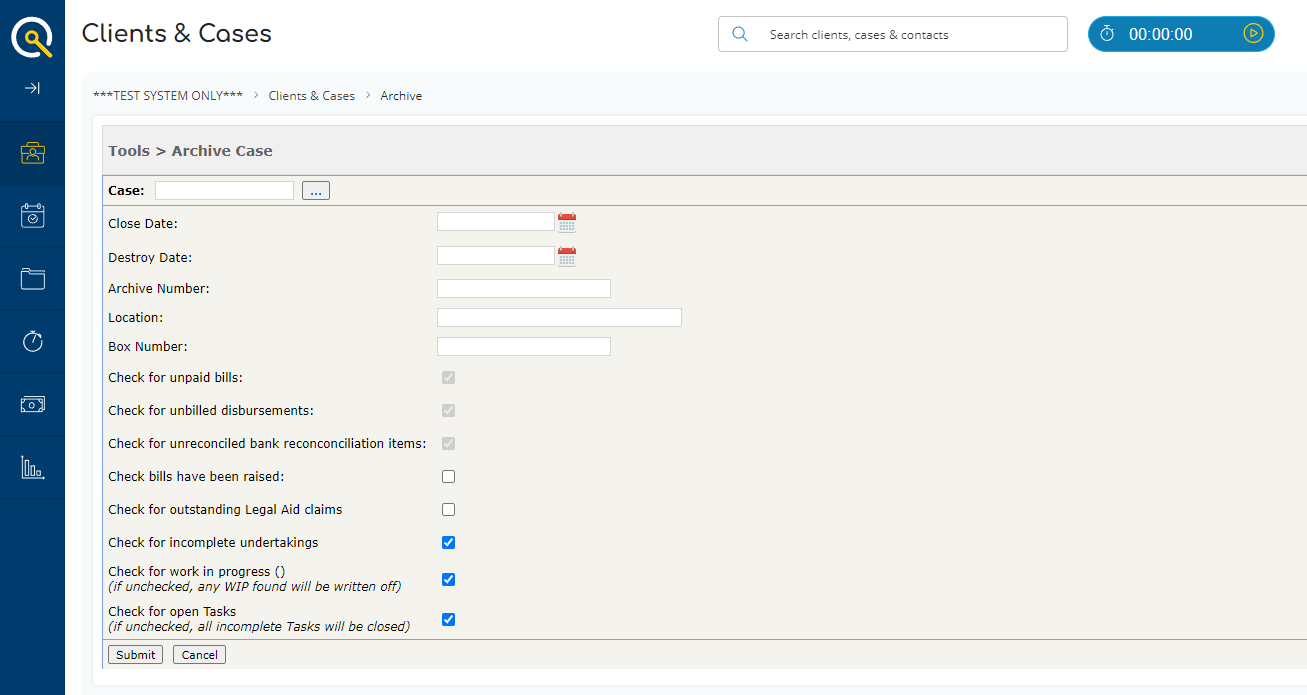1307x695 pixels.
Task: Open Destroy Date calendar picker
Action: point(567,257)
